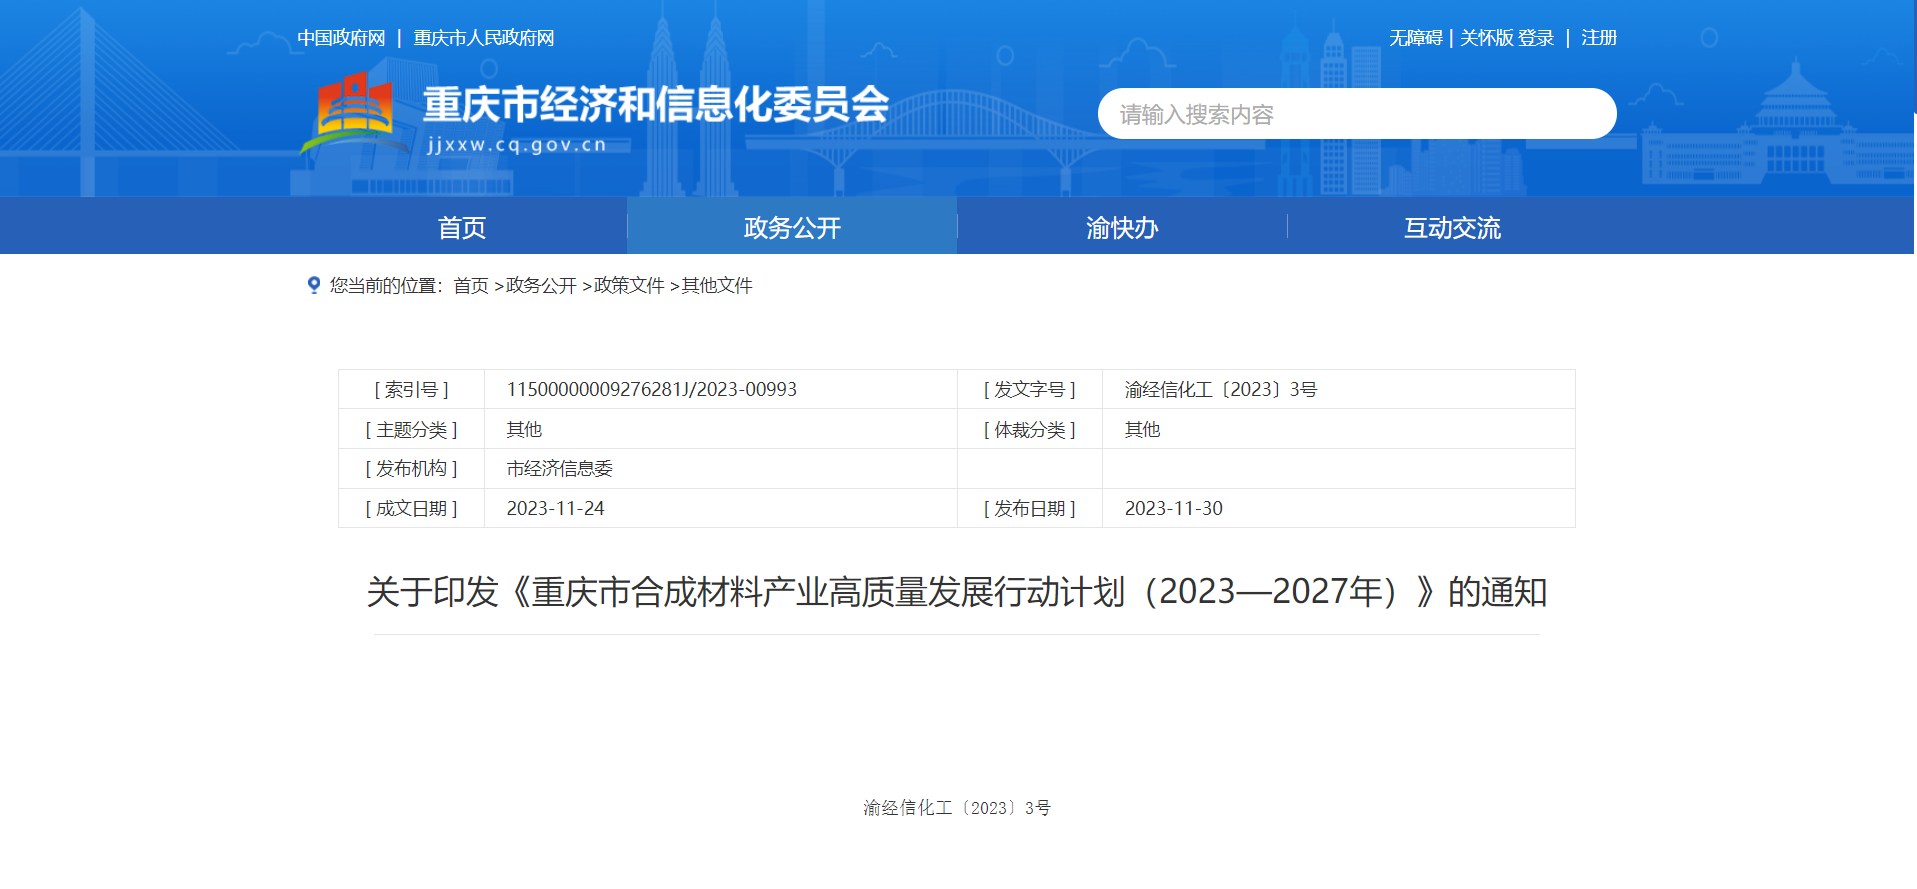
Task: Click the 重庆市经济和信息化委员会 site title
Action: tap(655, 105)
